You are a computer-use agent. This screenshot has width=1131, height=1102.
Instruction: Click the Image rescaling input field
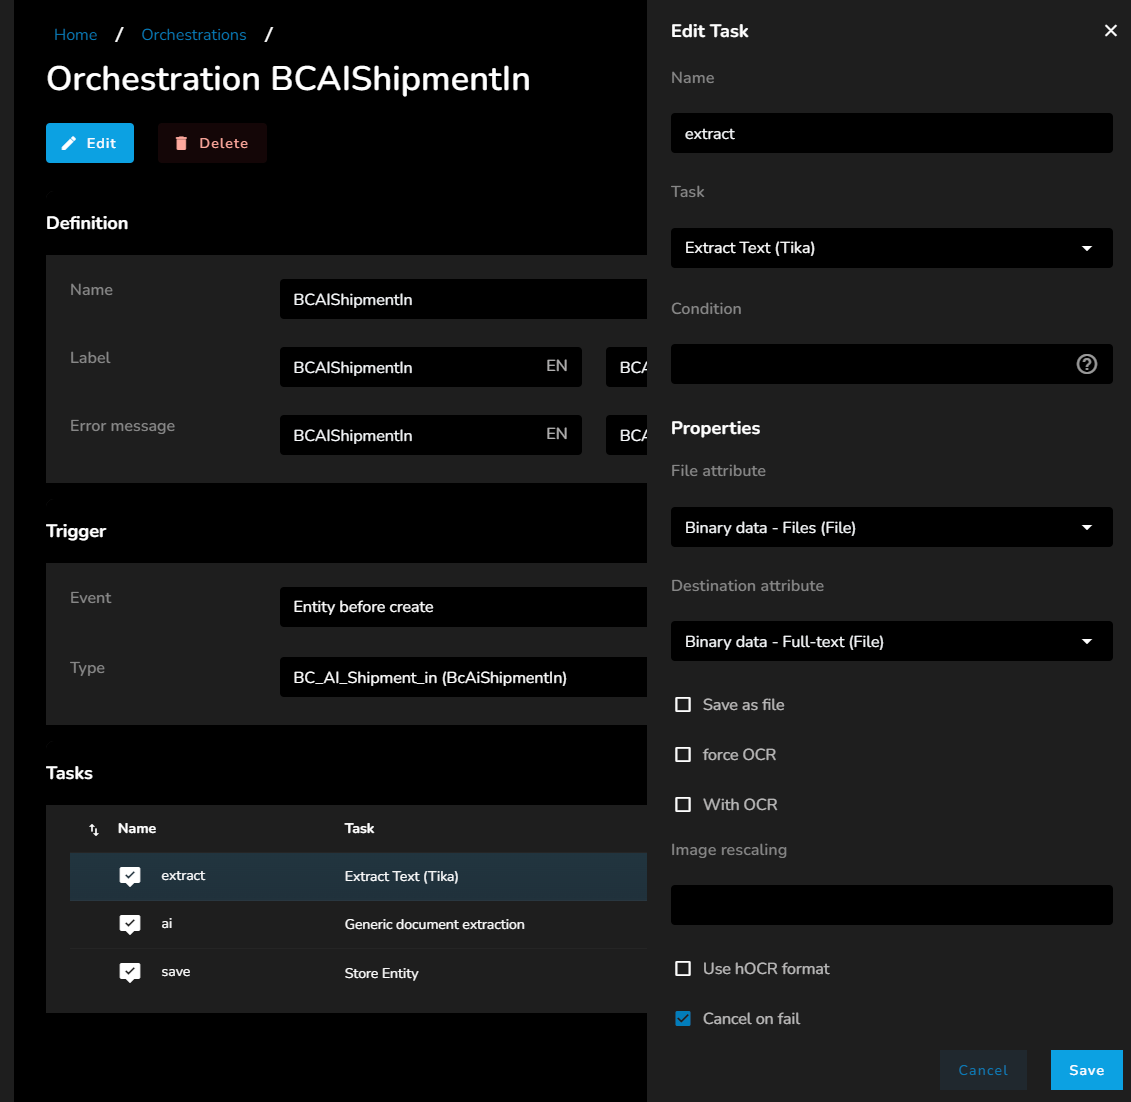click(x=891, y=905)
